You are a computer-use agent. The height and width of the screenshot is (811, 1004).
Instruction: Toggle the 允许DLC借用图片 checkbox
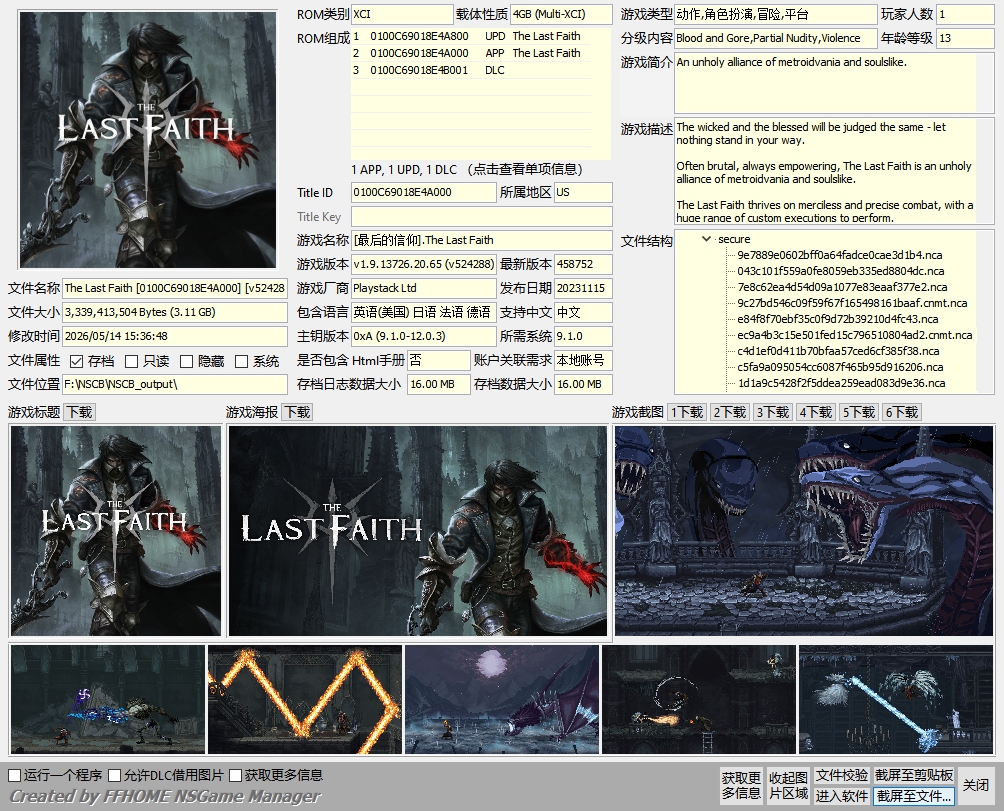(115, 775)
